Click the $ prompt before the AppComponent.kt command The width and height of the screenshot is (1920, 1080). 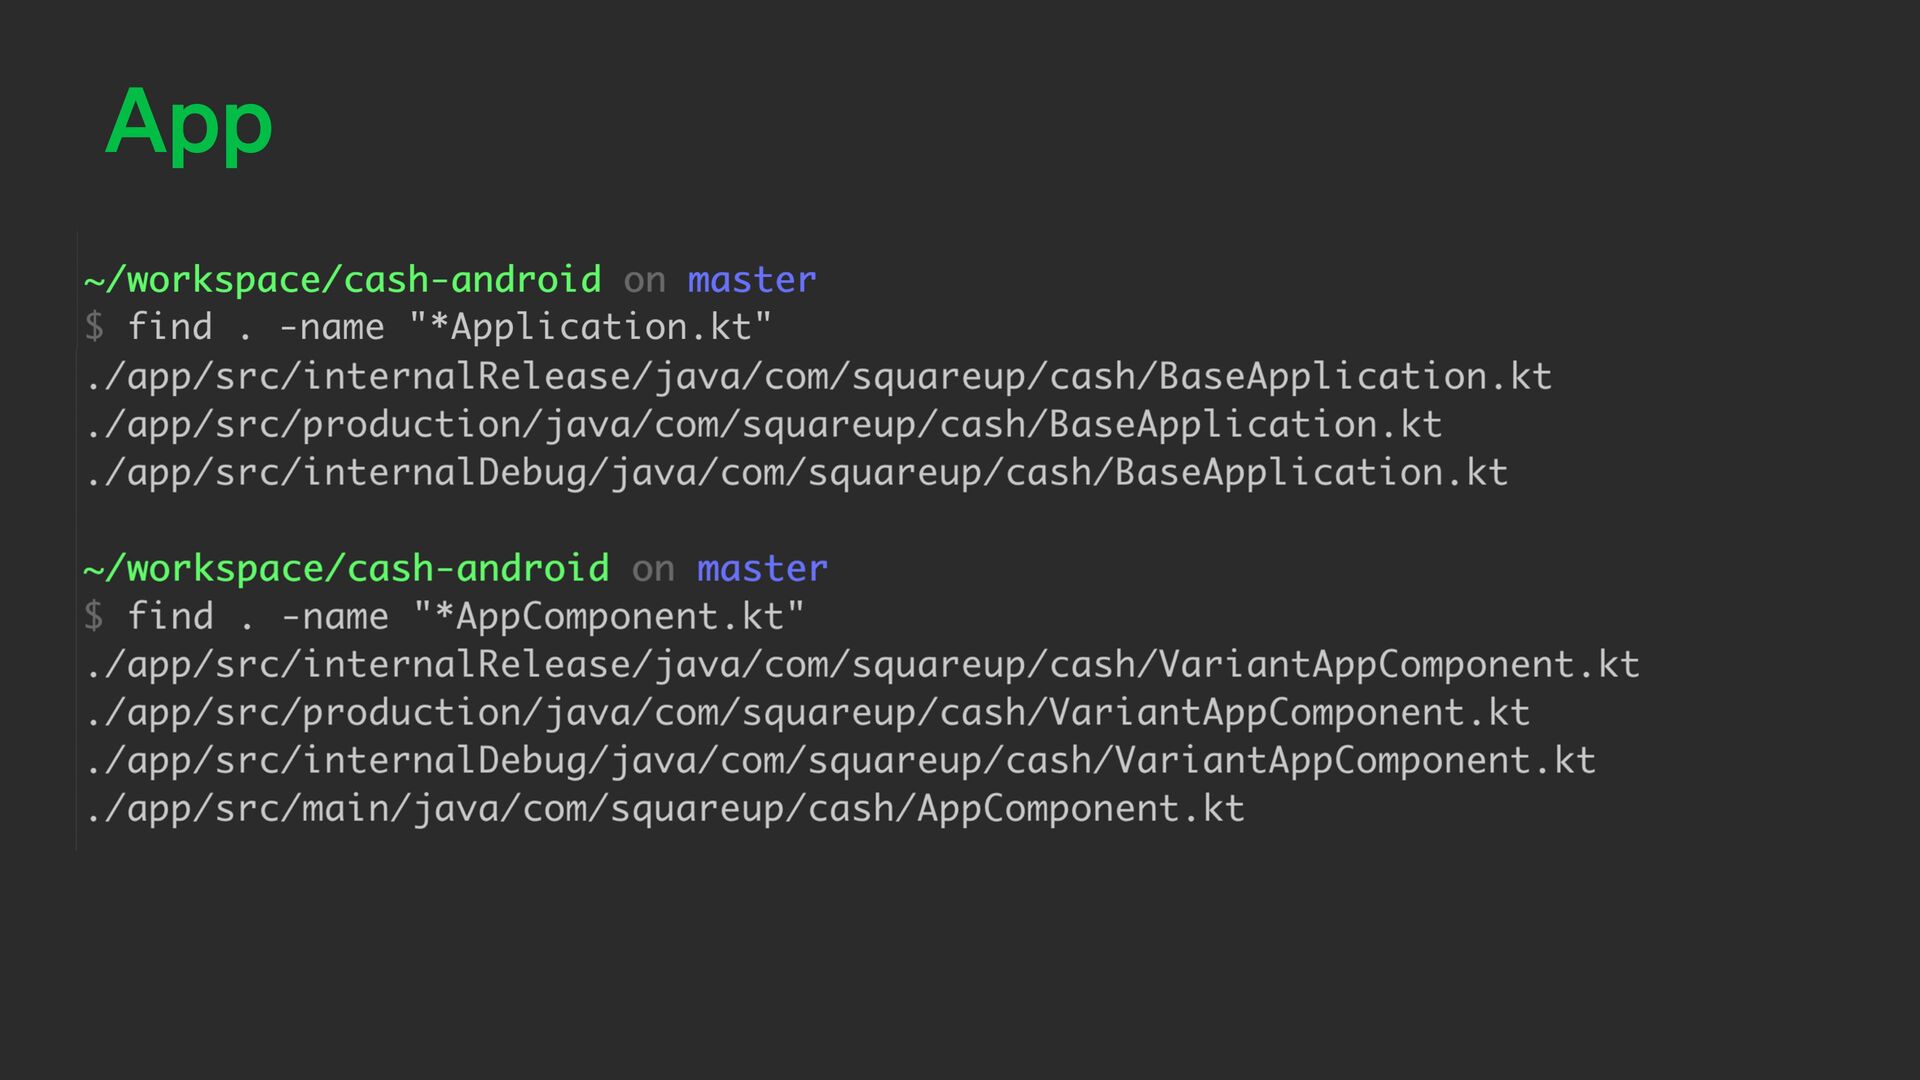tap(94, 616)
